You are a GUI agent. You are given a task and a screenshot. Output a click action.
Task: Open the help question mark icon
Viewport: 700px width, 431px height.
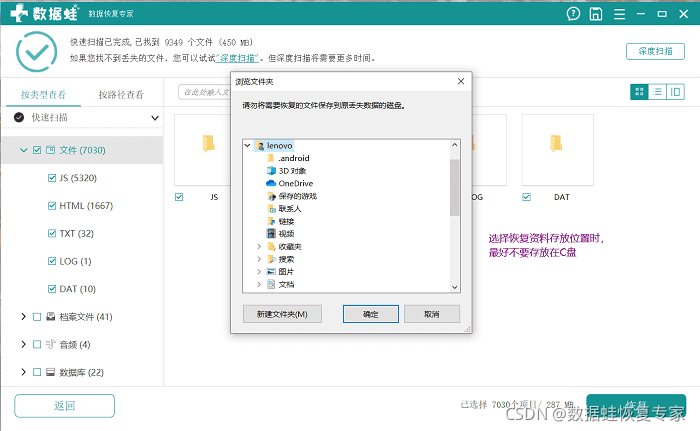point(573,14)
